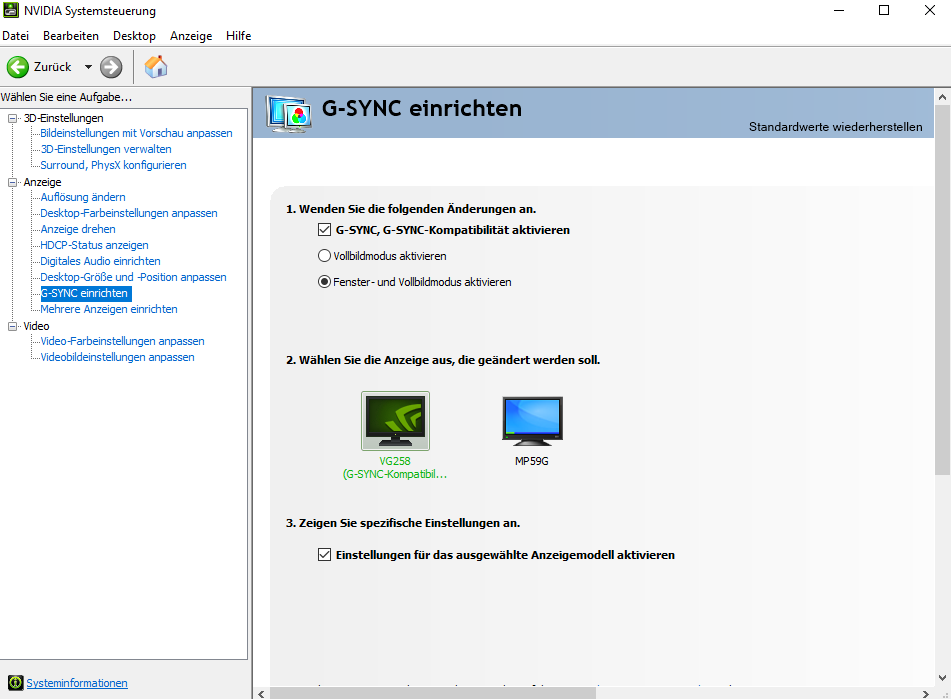This screenshot has width=951, height=699.
Task: Select the Vollbildmodus aktivieren radio button
Action: tap(324, 255)
